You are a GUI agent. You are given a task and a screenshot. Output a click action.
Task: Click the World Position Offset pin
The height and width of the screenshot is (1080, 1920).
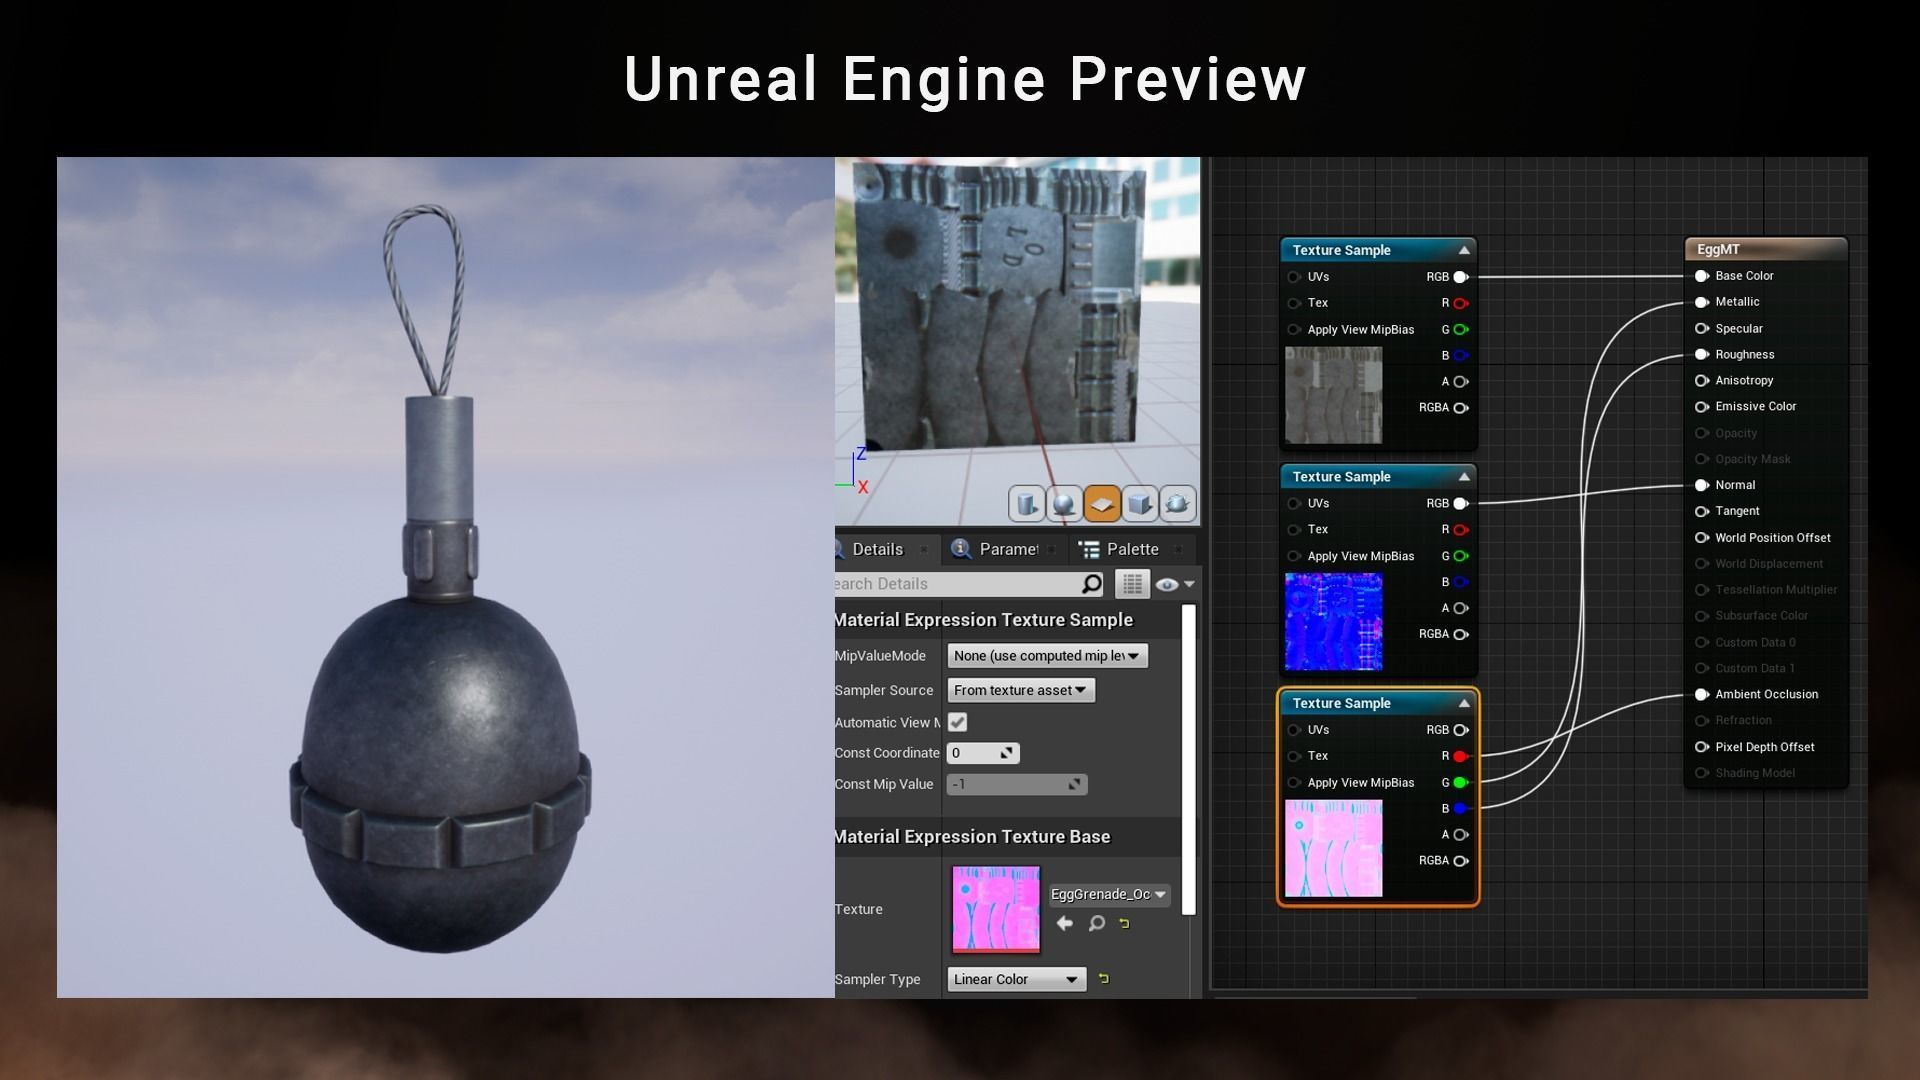tap(1702, 538)
